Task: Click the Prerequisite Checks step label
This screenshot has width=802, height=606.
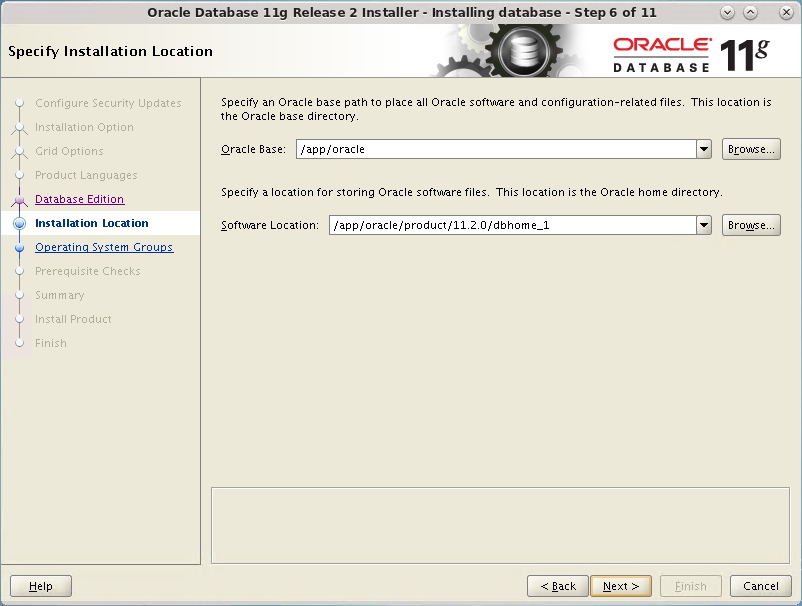Action: pyautogui.click(x=87, y=271)
